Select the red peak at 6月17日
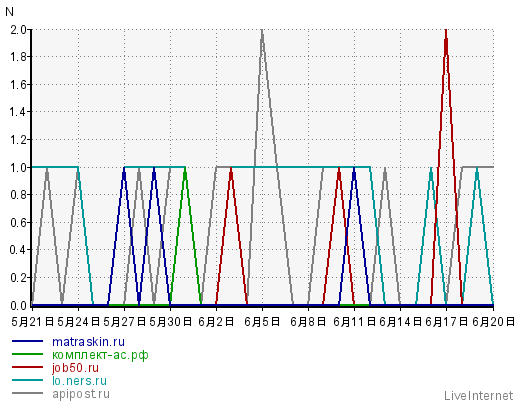The height and width of the screenshot is (405, 520). click(446, 31)
